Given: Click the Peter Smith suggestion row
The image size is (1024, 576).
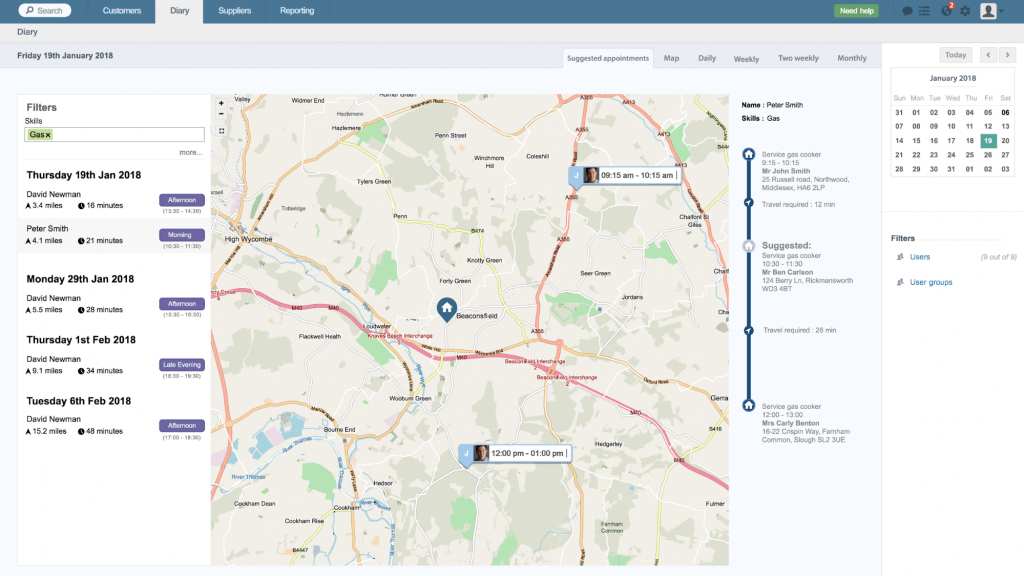Looking at the screenshot, I should click(114, 236).
